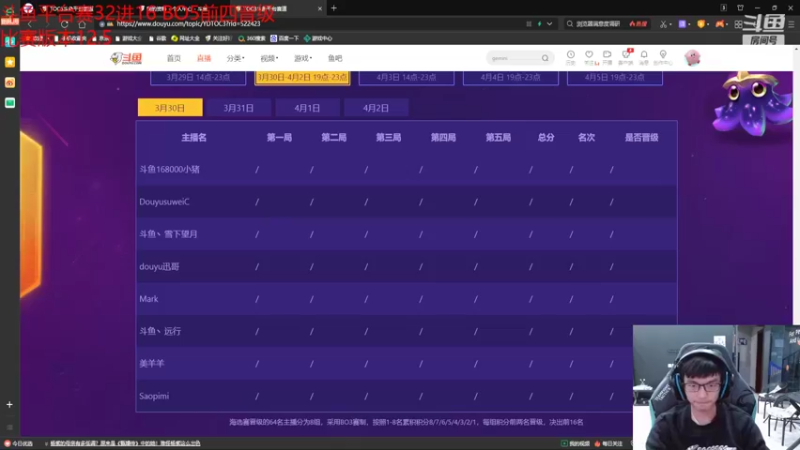
Task: Open a new browser tab
Action: tap(334, 8)
